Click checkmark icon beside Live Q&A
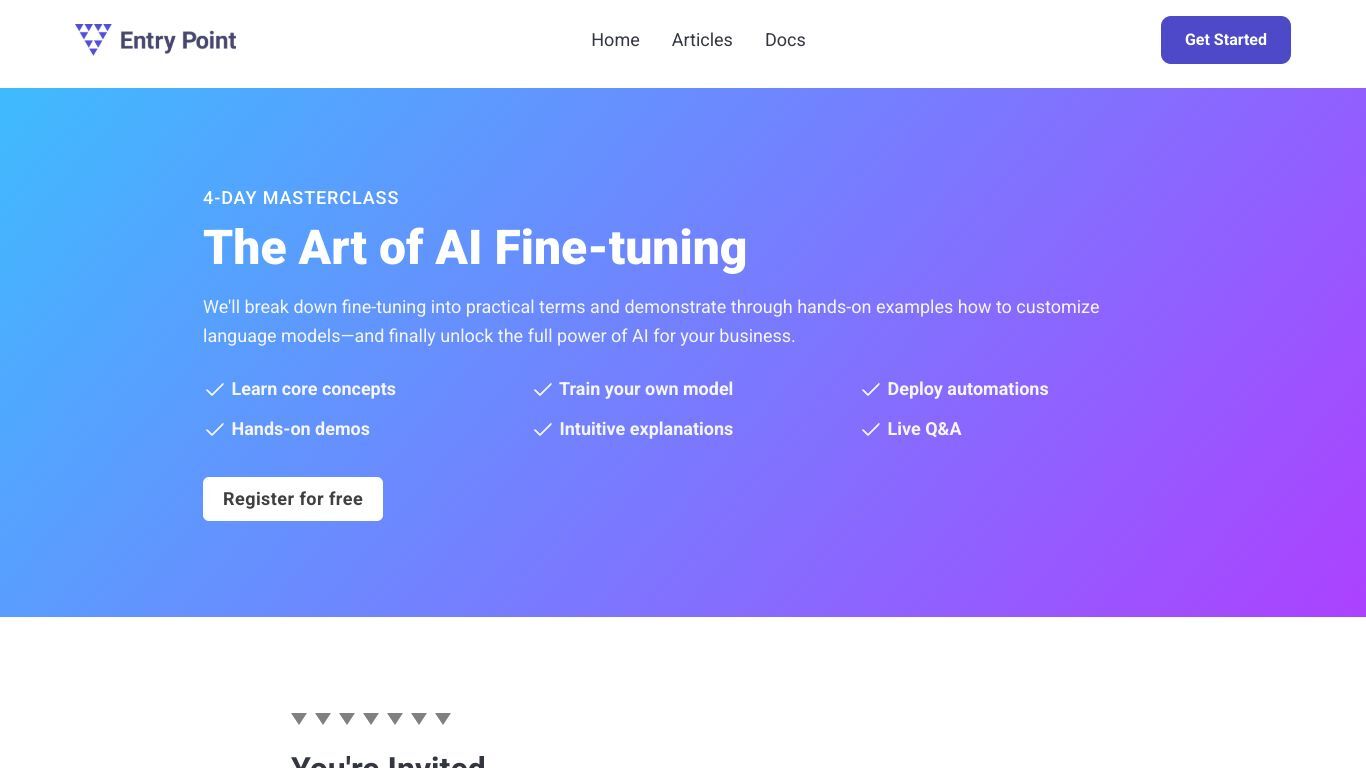This screenshot has height=768, width=1366. [870, 430]
